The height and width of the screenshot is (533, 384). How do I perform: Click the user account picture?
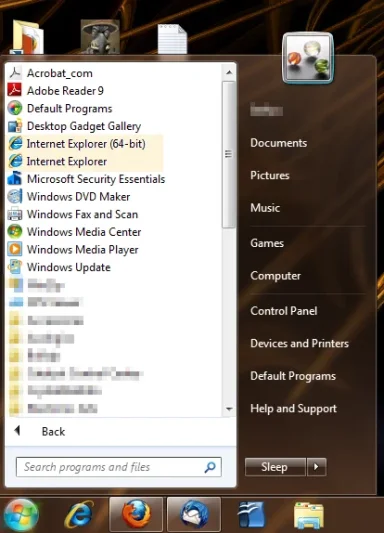click(308, 58)
